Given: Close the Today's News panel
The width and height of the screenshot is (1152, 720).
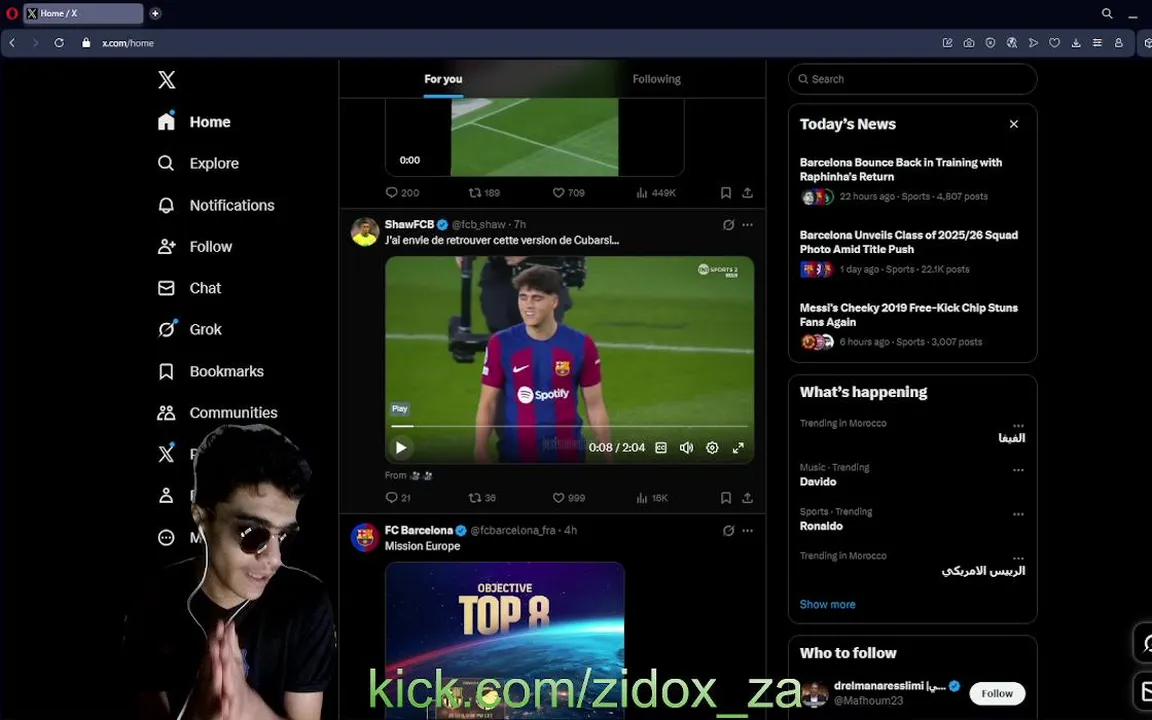Looking at the screenshot, I should 1014,124.
